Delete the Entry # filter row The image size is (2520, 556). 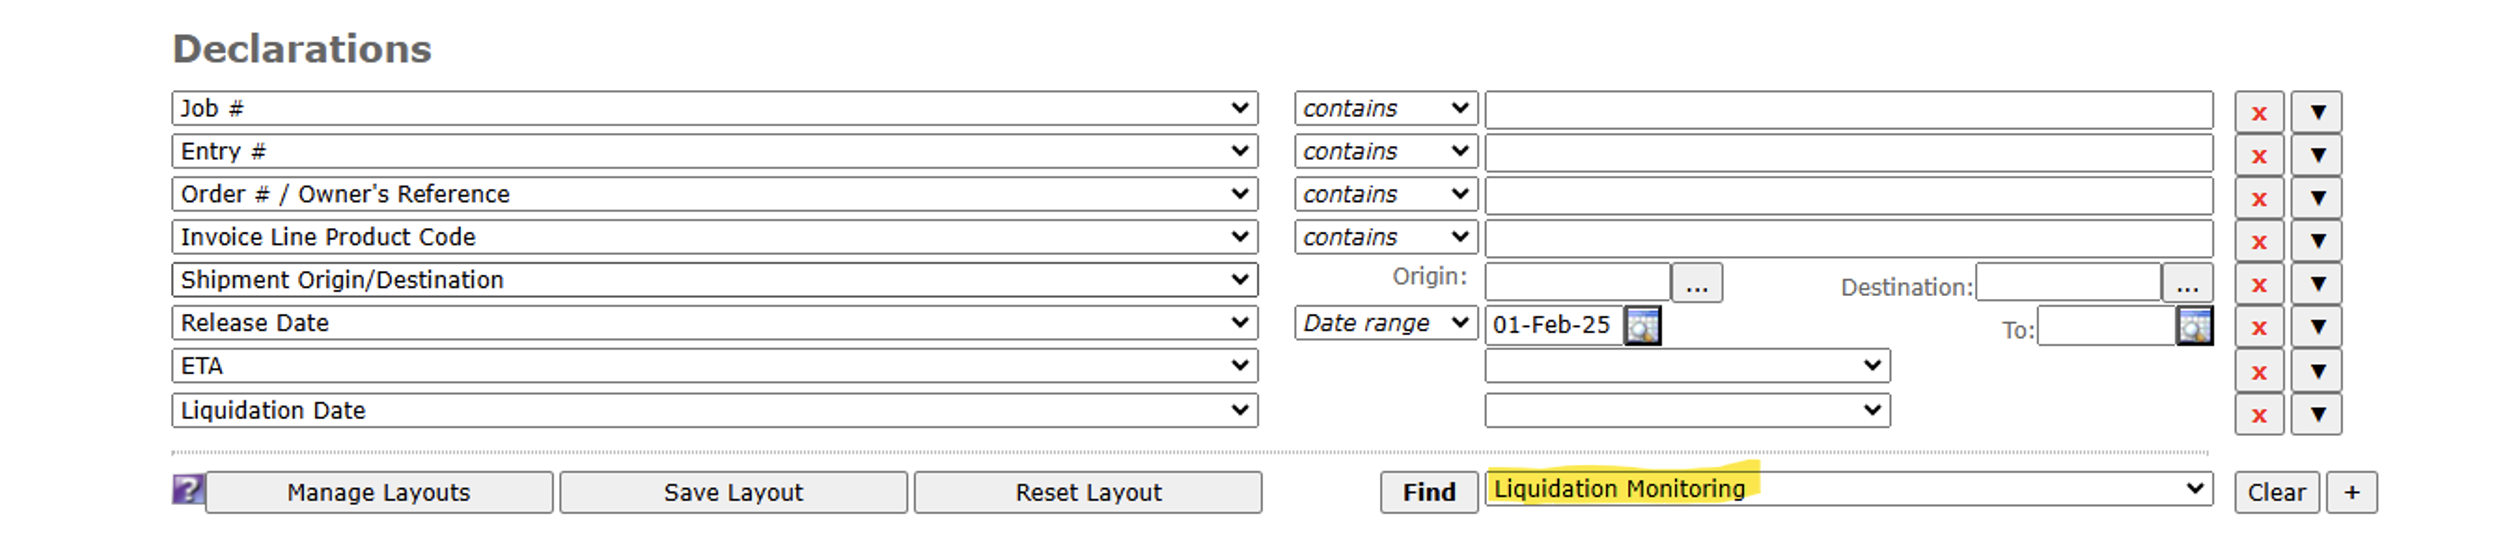[2258, 156]
